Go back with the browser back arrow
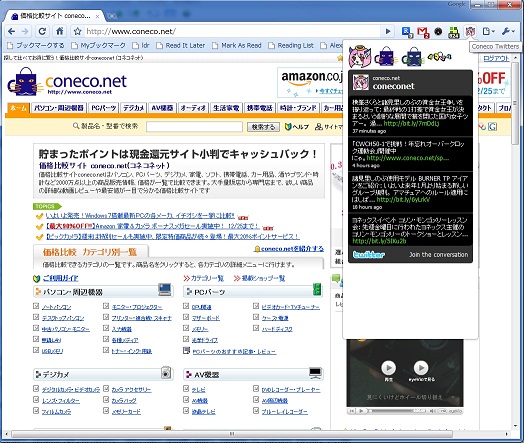This screenshot has height=443, width=524. coord(11,31)
